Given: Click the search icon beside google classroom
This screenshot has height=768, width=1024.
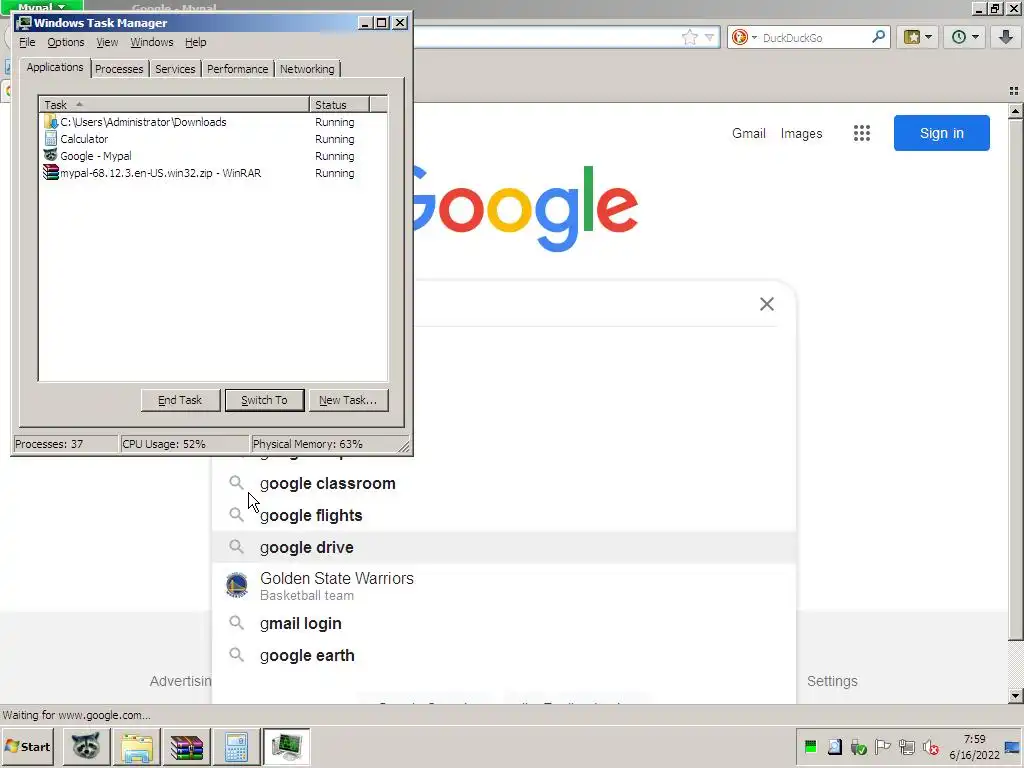Looking at the screenshot, I should click(x=236, y=483).
